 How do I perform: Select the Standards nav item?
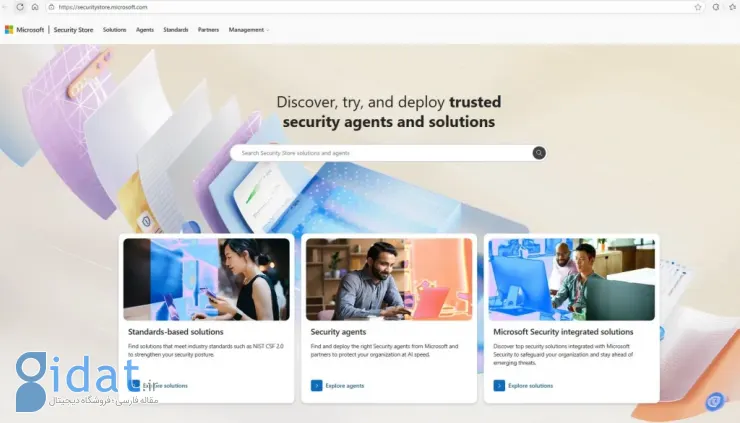coord(176,30)
